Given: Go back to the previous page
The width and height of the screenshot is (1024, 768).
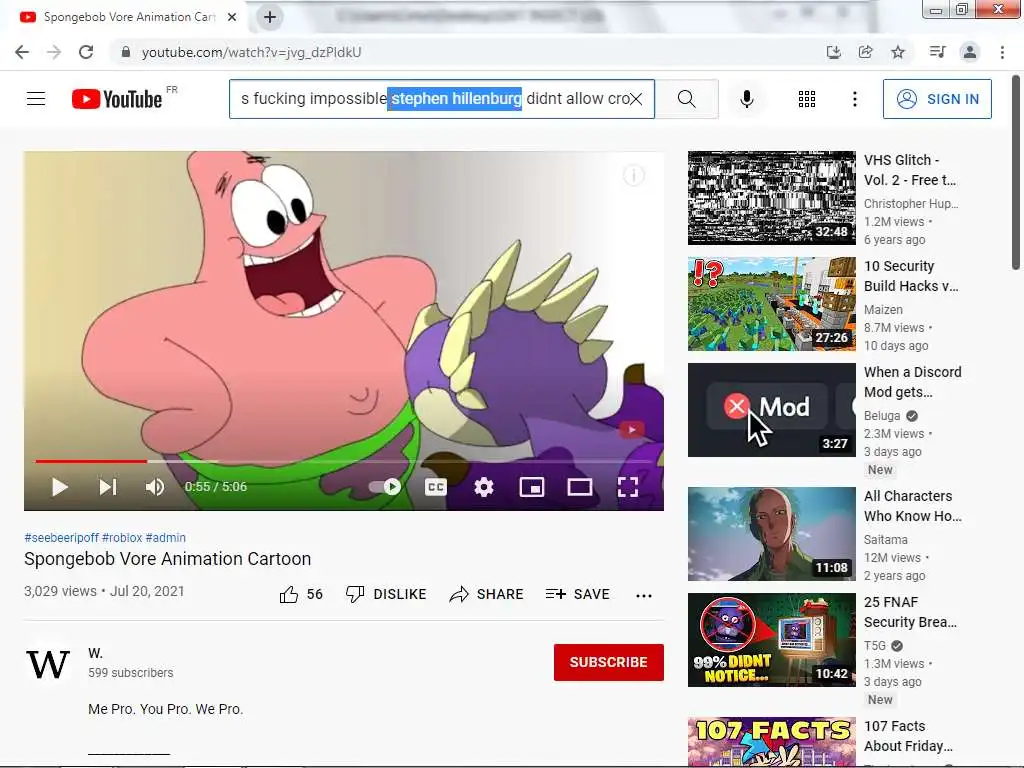Looking at the screenshot, I should pyautogui.click(x=22, y=52).
